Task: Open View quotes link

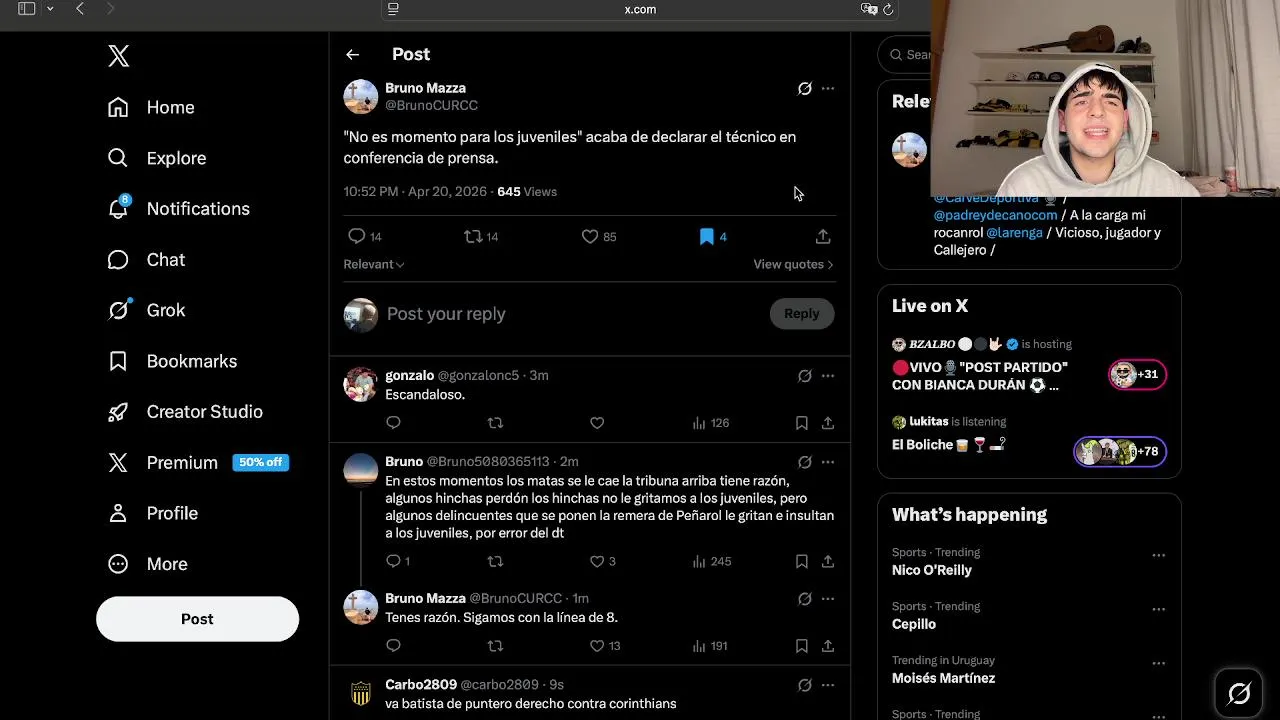Action: point(793,264)
